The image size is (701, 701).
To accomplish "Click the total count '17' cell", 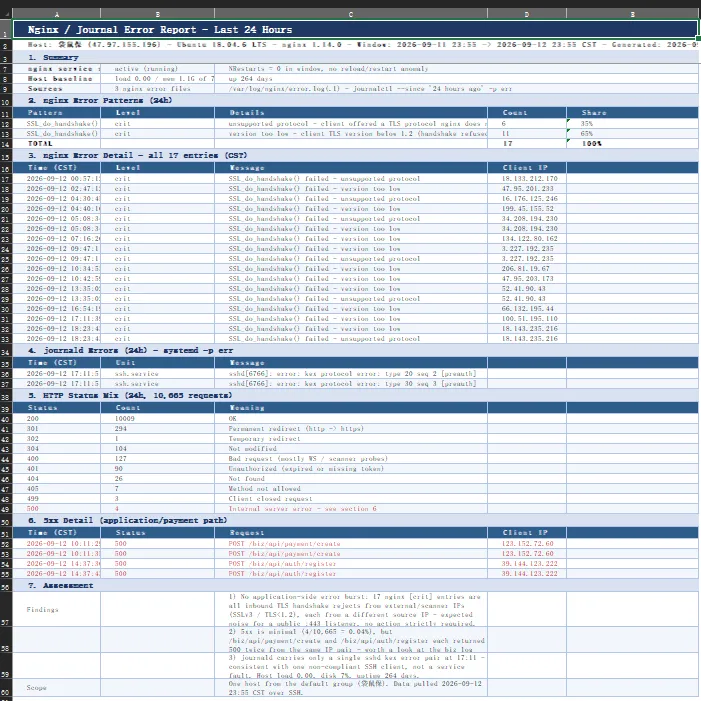I will [x=527, y=144].
